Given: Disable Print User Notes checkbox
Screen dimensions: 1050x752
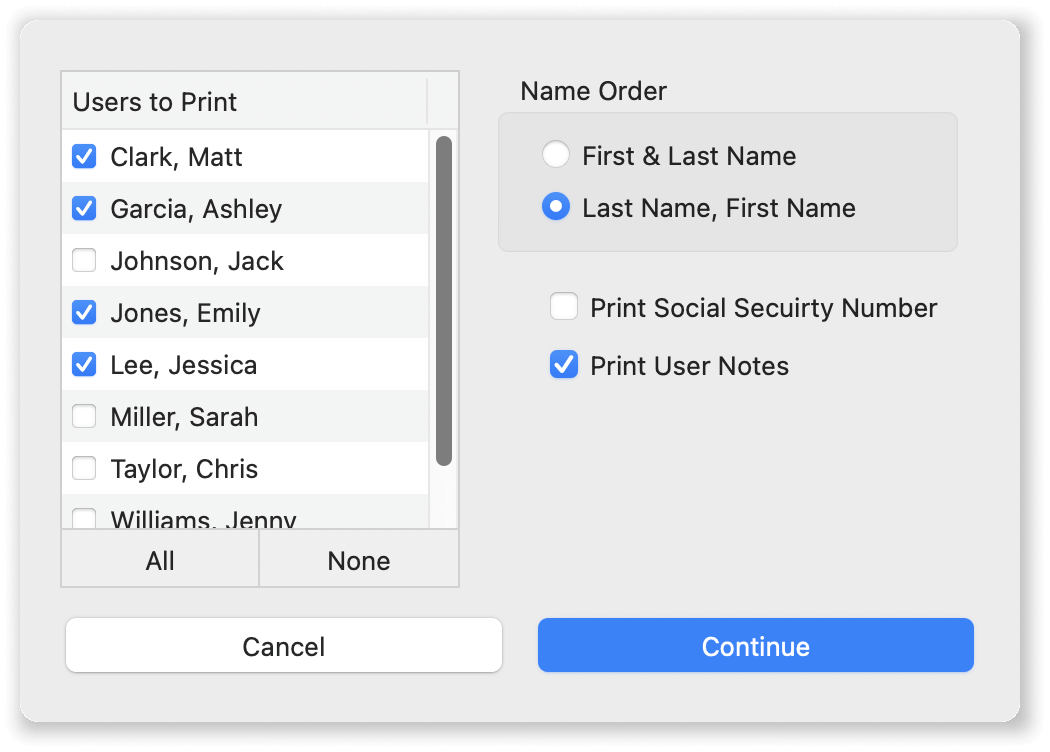Looking at the screenshot, I should (x=564, y=365).
